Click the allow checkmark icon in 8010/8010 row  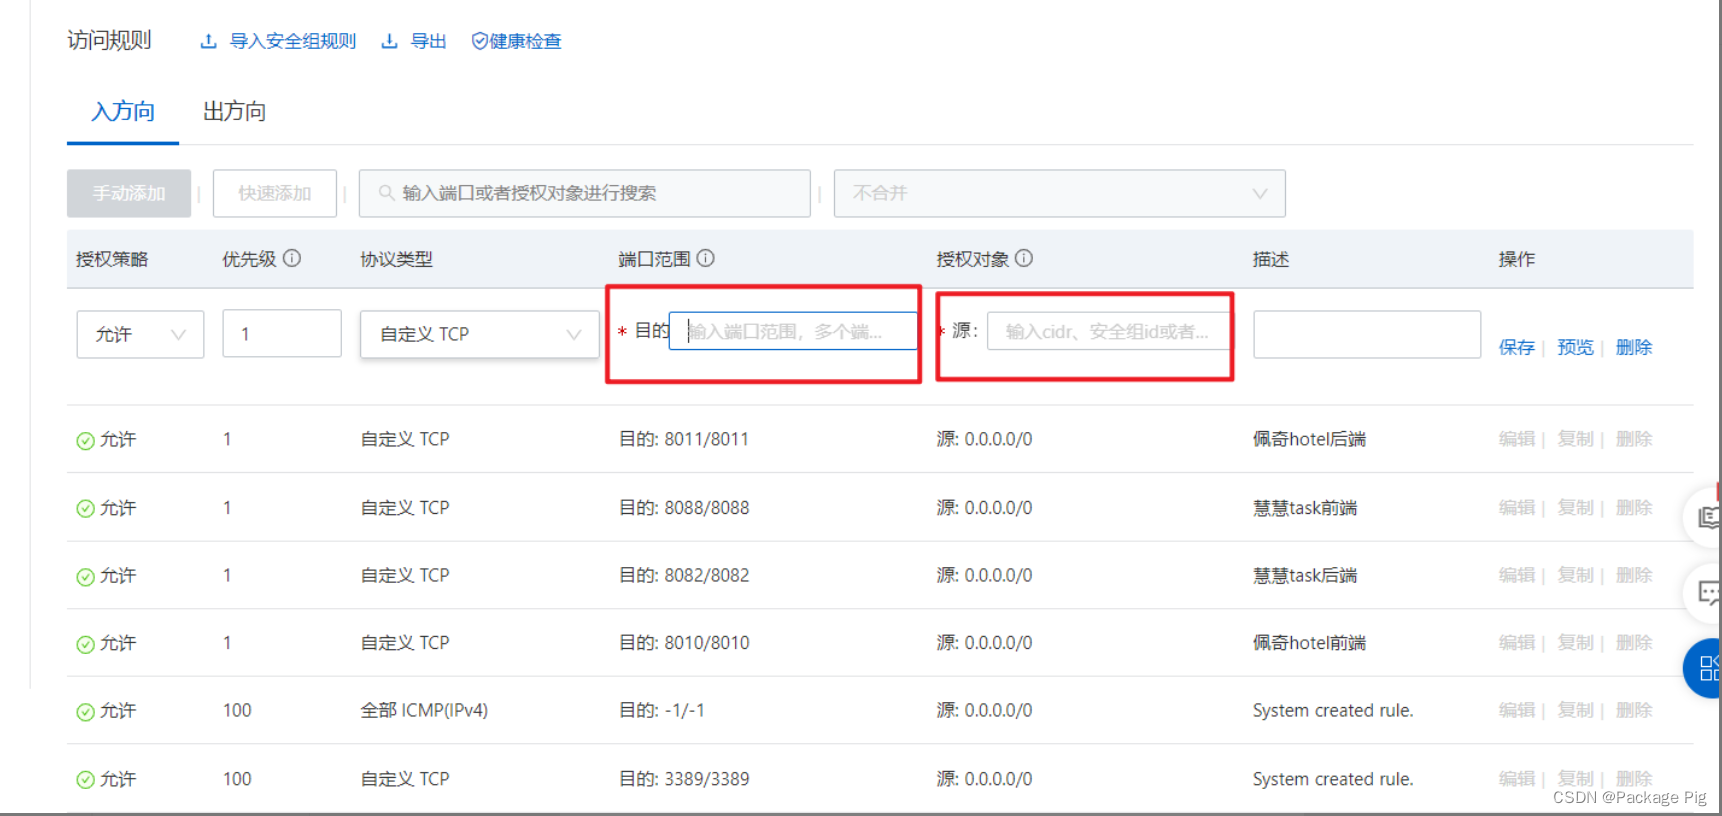click(86, 644)
